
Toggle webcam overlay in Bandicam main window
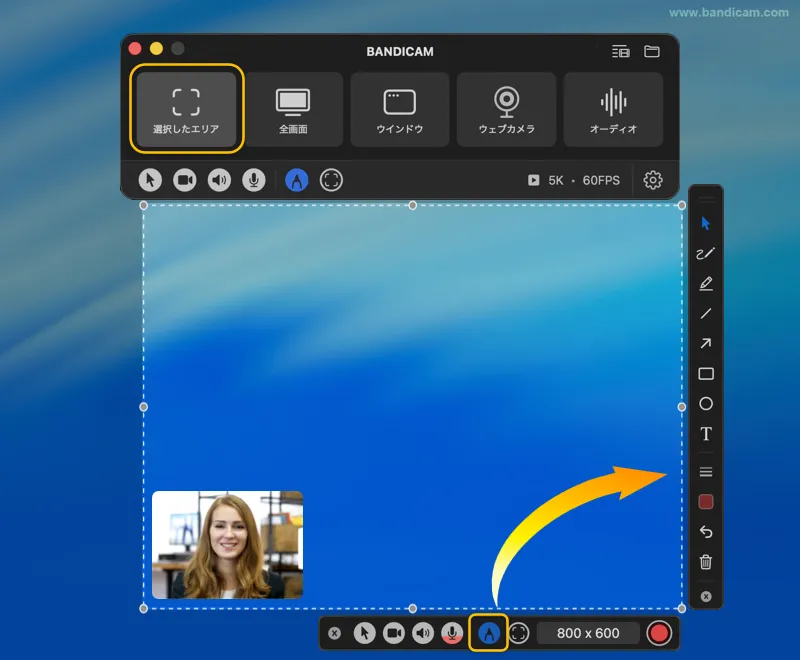(x=185, y=180)
